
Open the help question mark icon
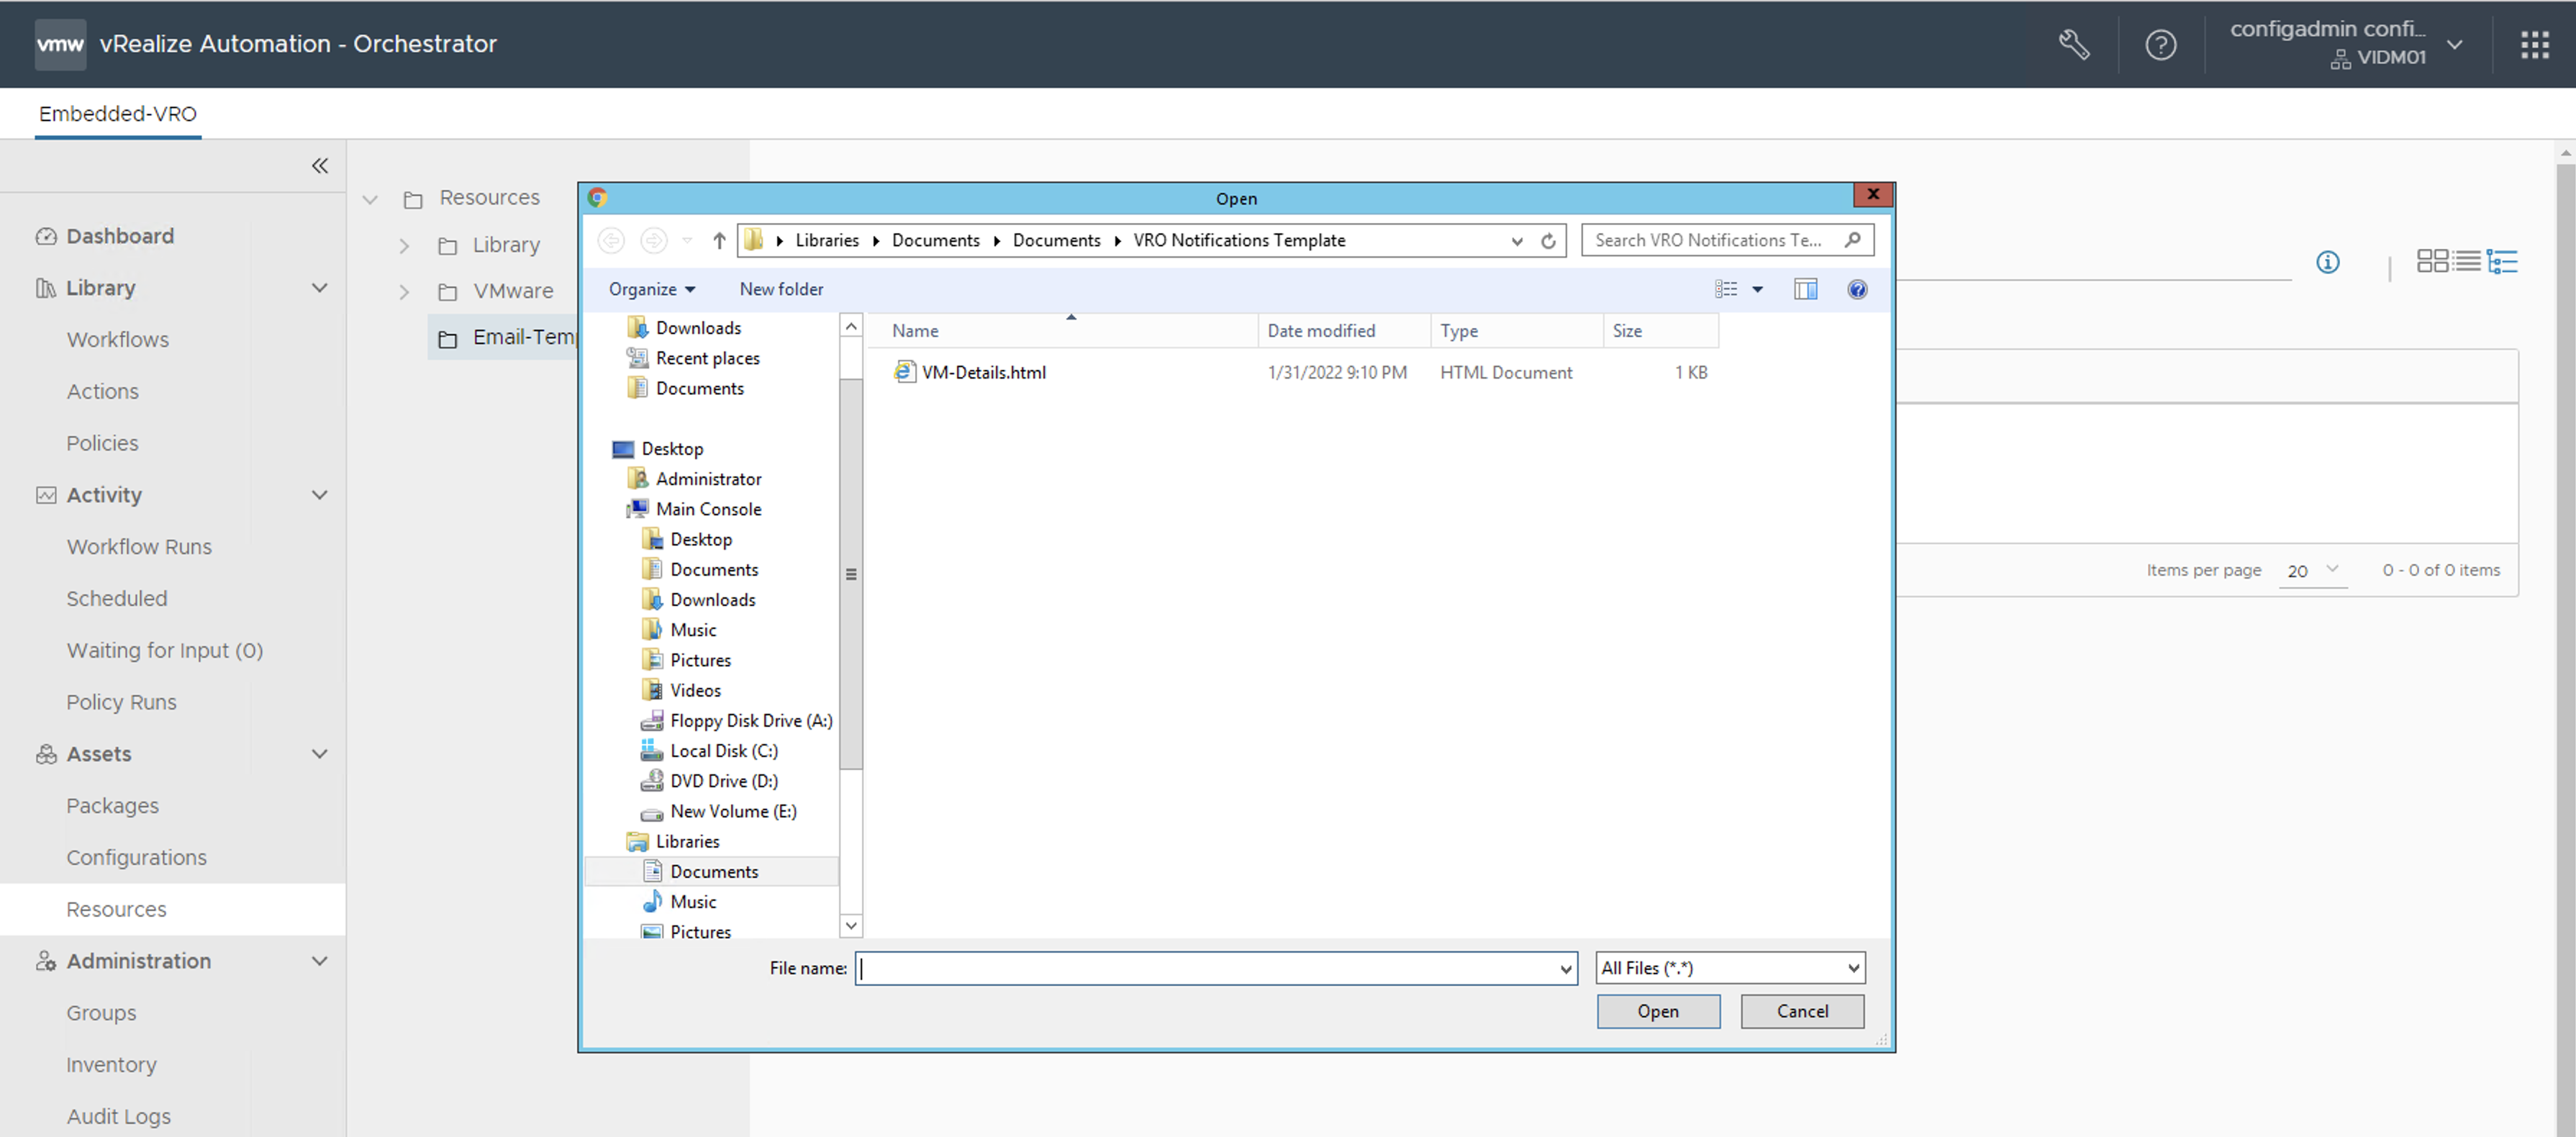coord(2160,44)
